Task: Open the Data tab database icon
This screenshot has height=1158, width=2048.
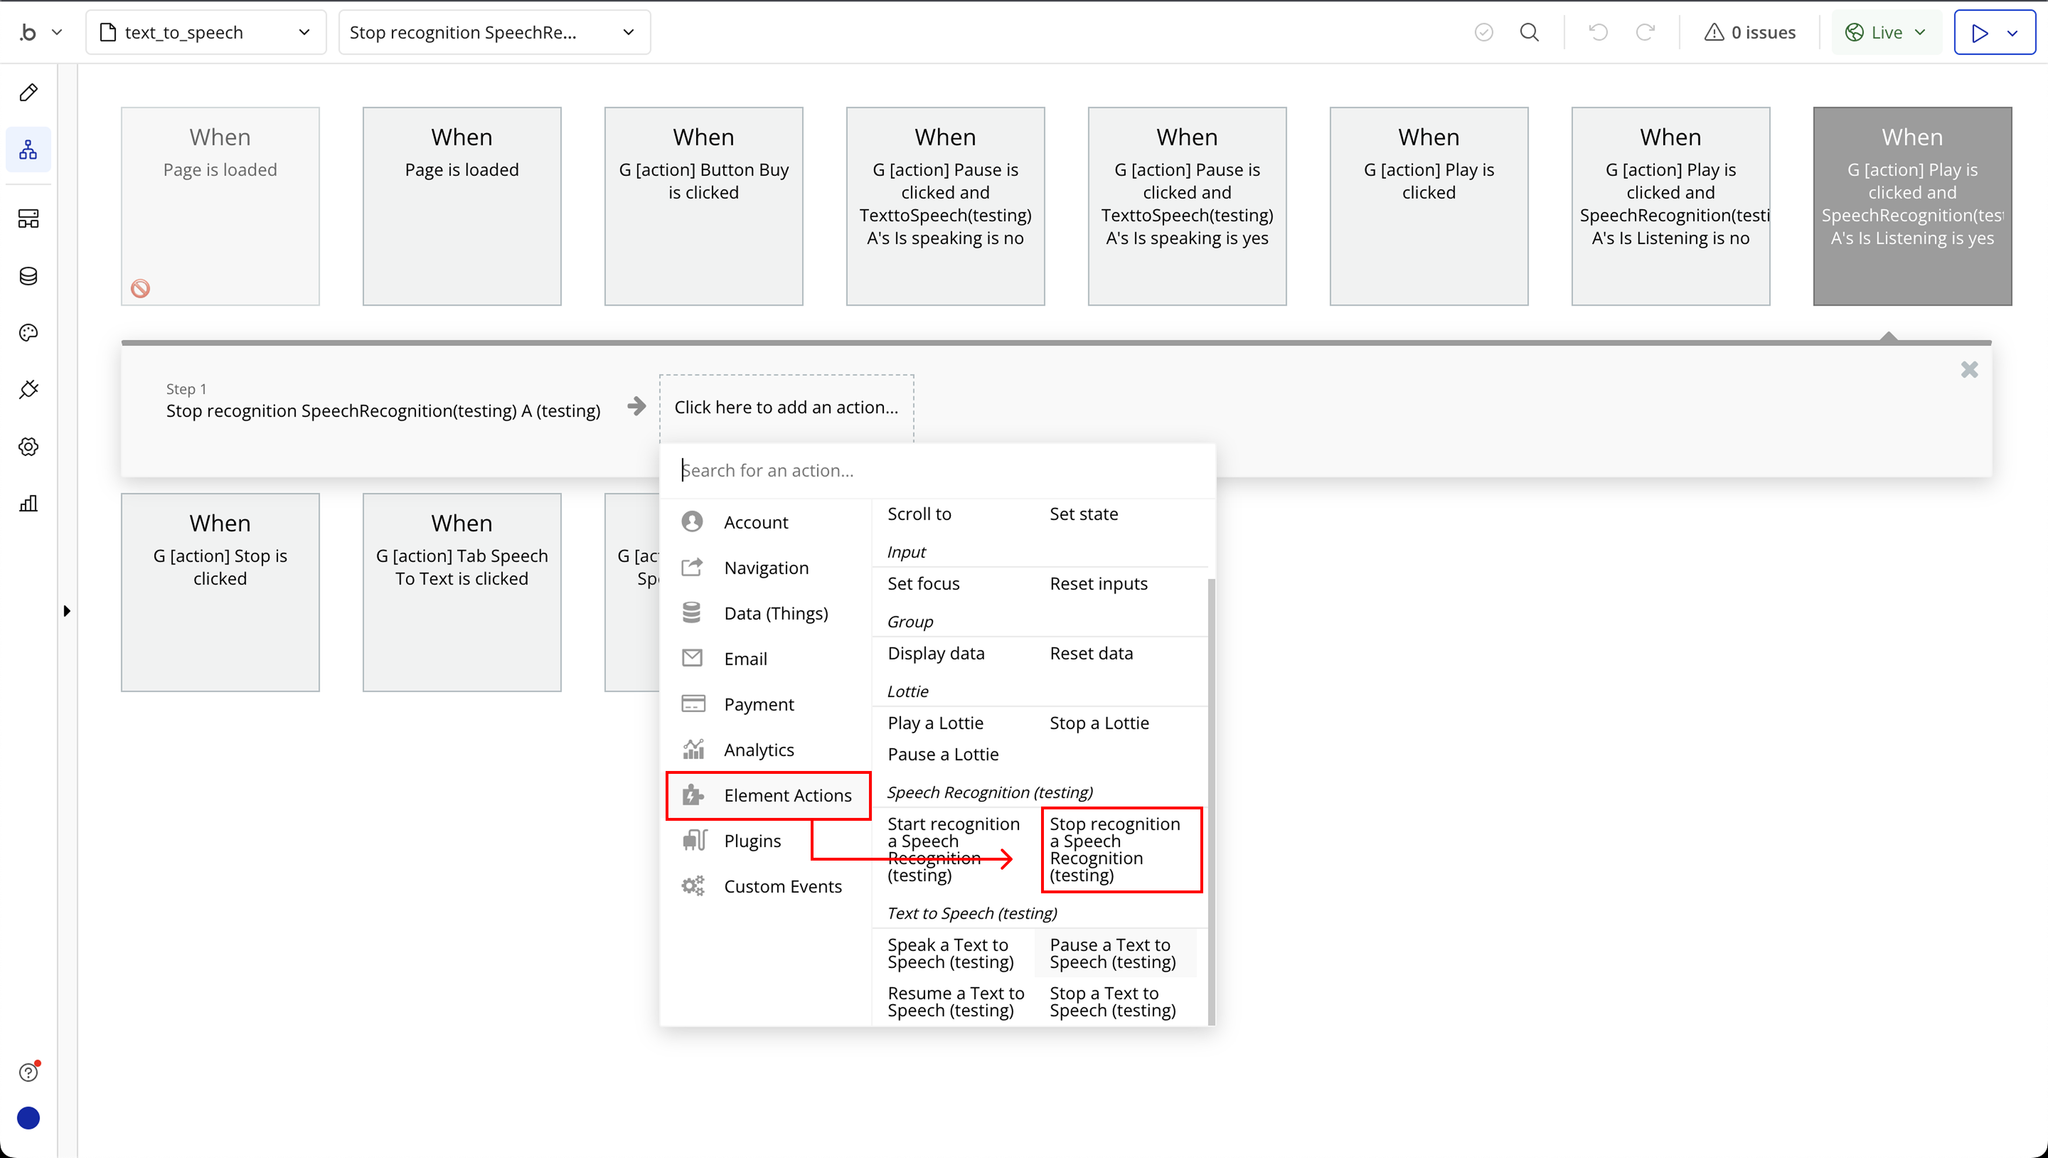Action: click(x=28, y=276)
